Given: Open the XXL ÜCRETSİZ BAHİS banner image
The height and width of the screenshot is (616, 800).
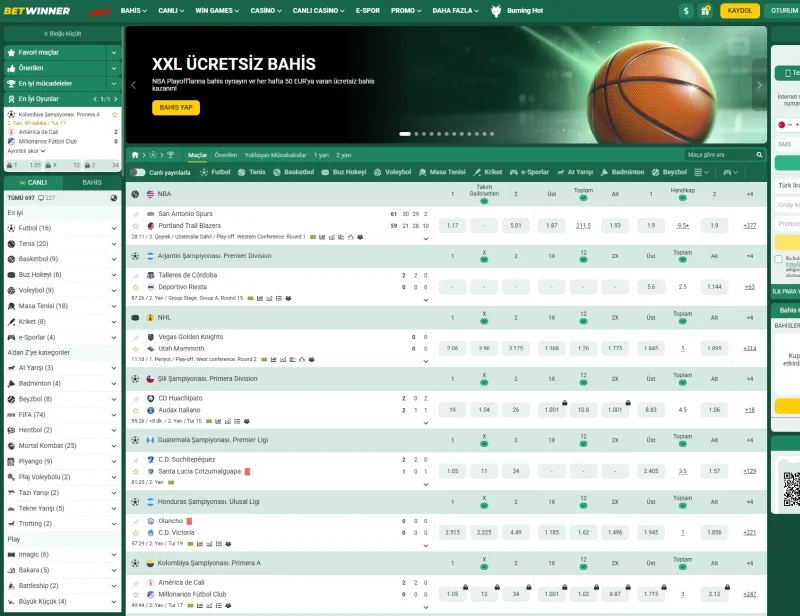Looking at the screenshot, I should [x=446, y=85].
